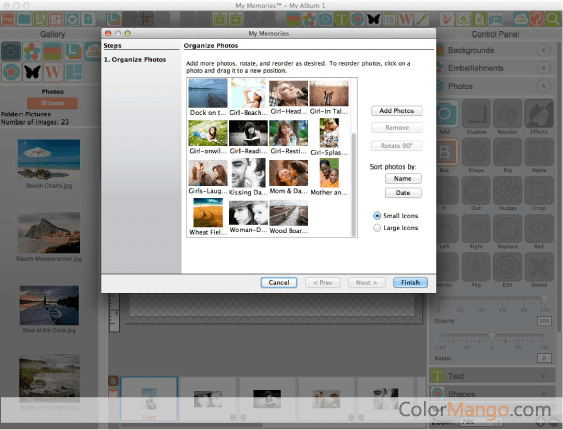
Task: Click the Add photo icon in Control Panel
Action: 446,113
